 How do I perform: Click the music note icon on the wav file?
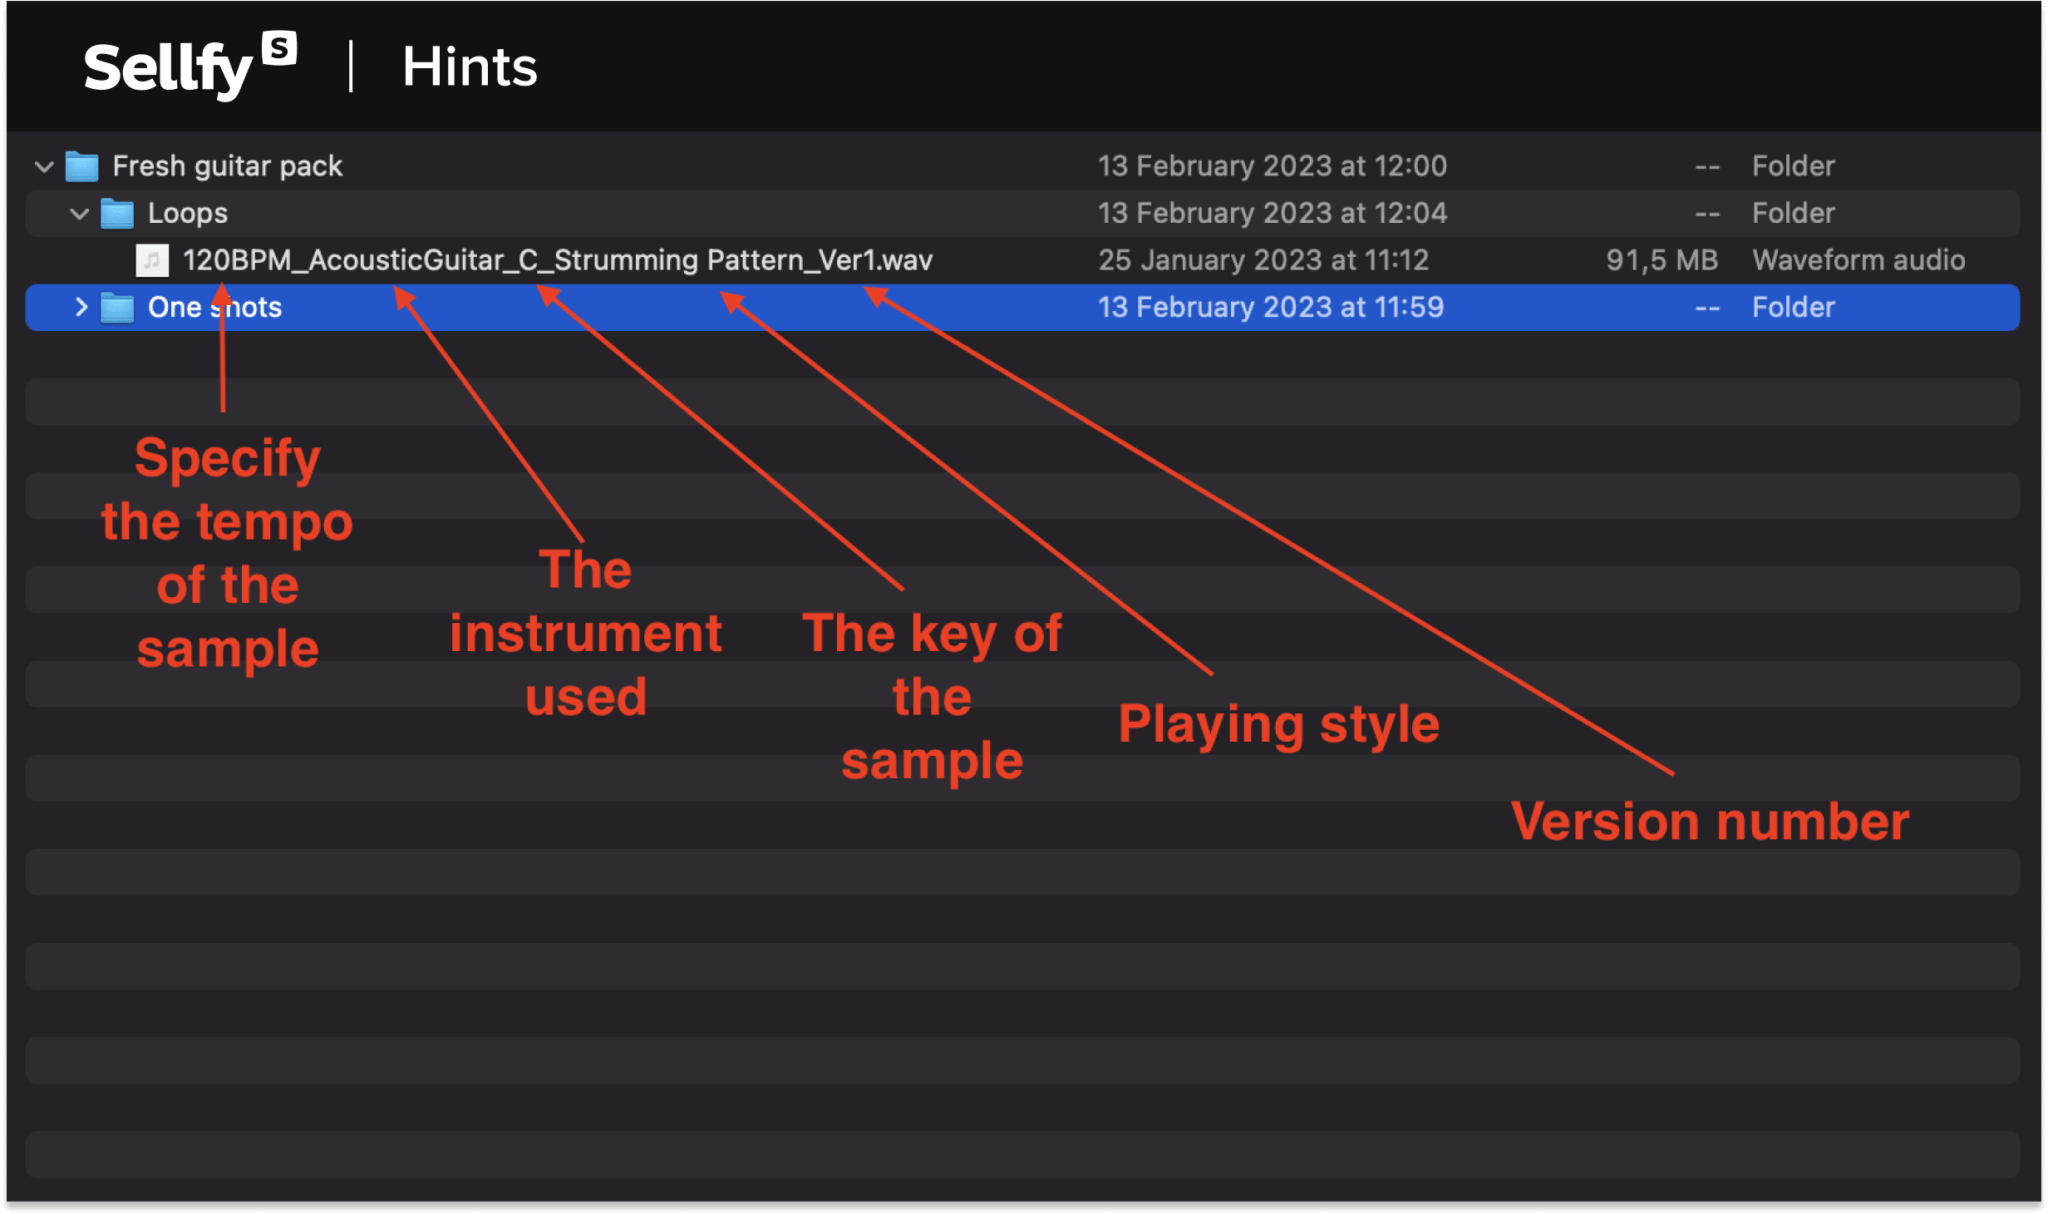point(151,260)
